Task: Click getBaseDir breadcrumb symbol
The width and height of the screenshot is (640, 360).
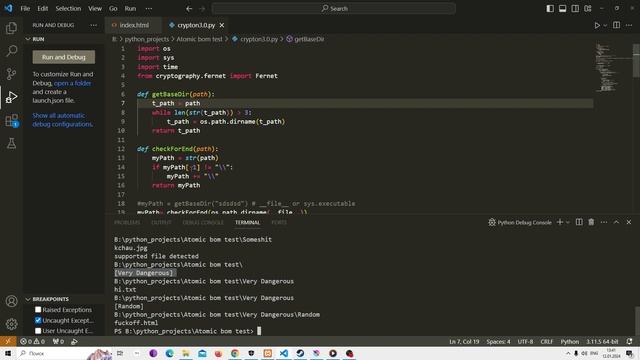Action: [305, 39]
